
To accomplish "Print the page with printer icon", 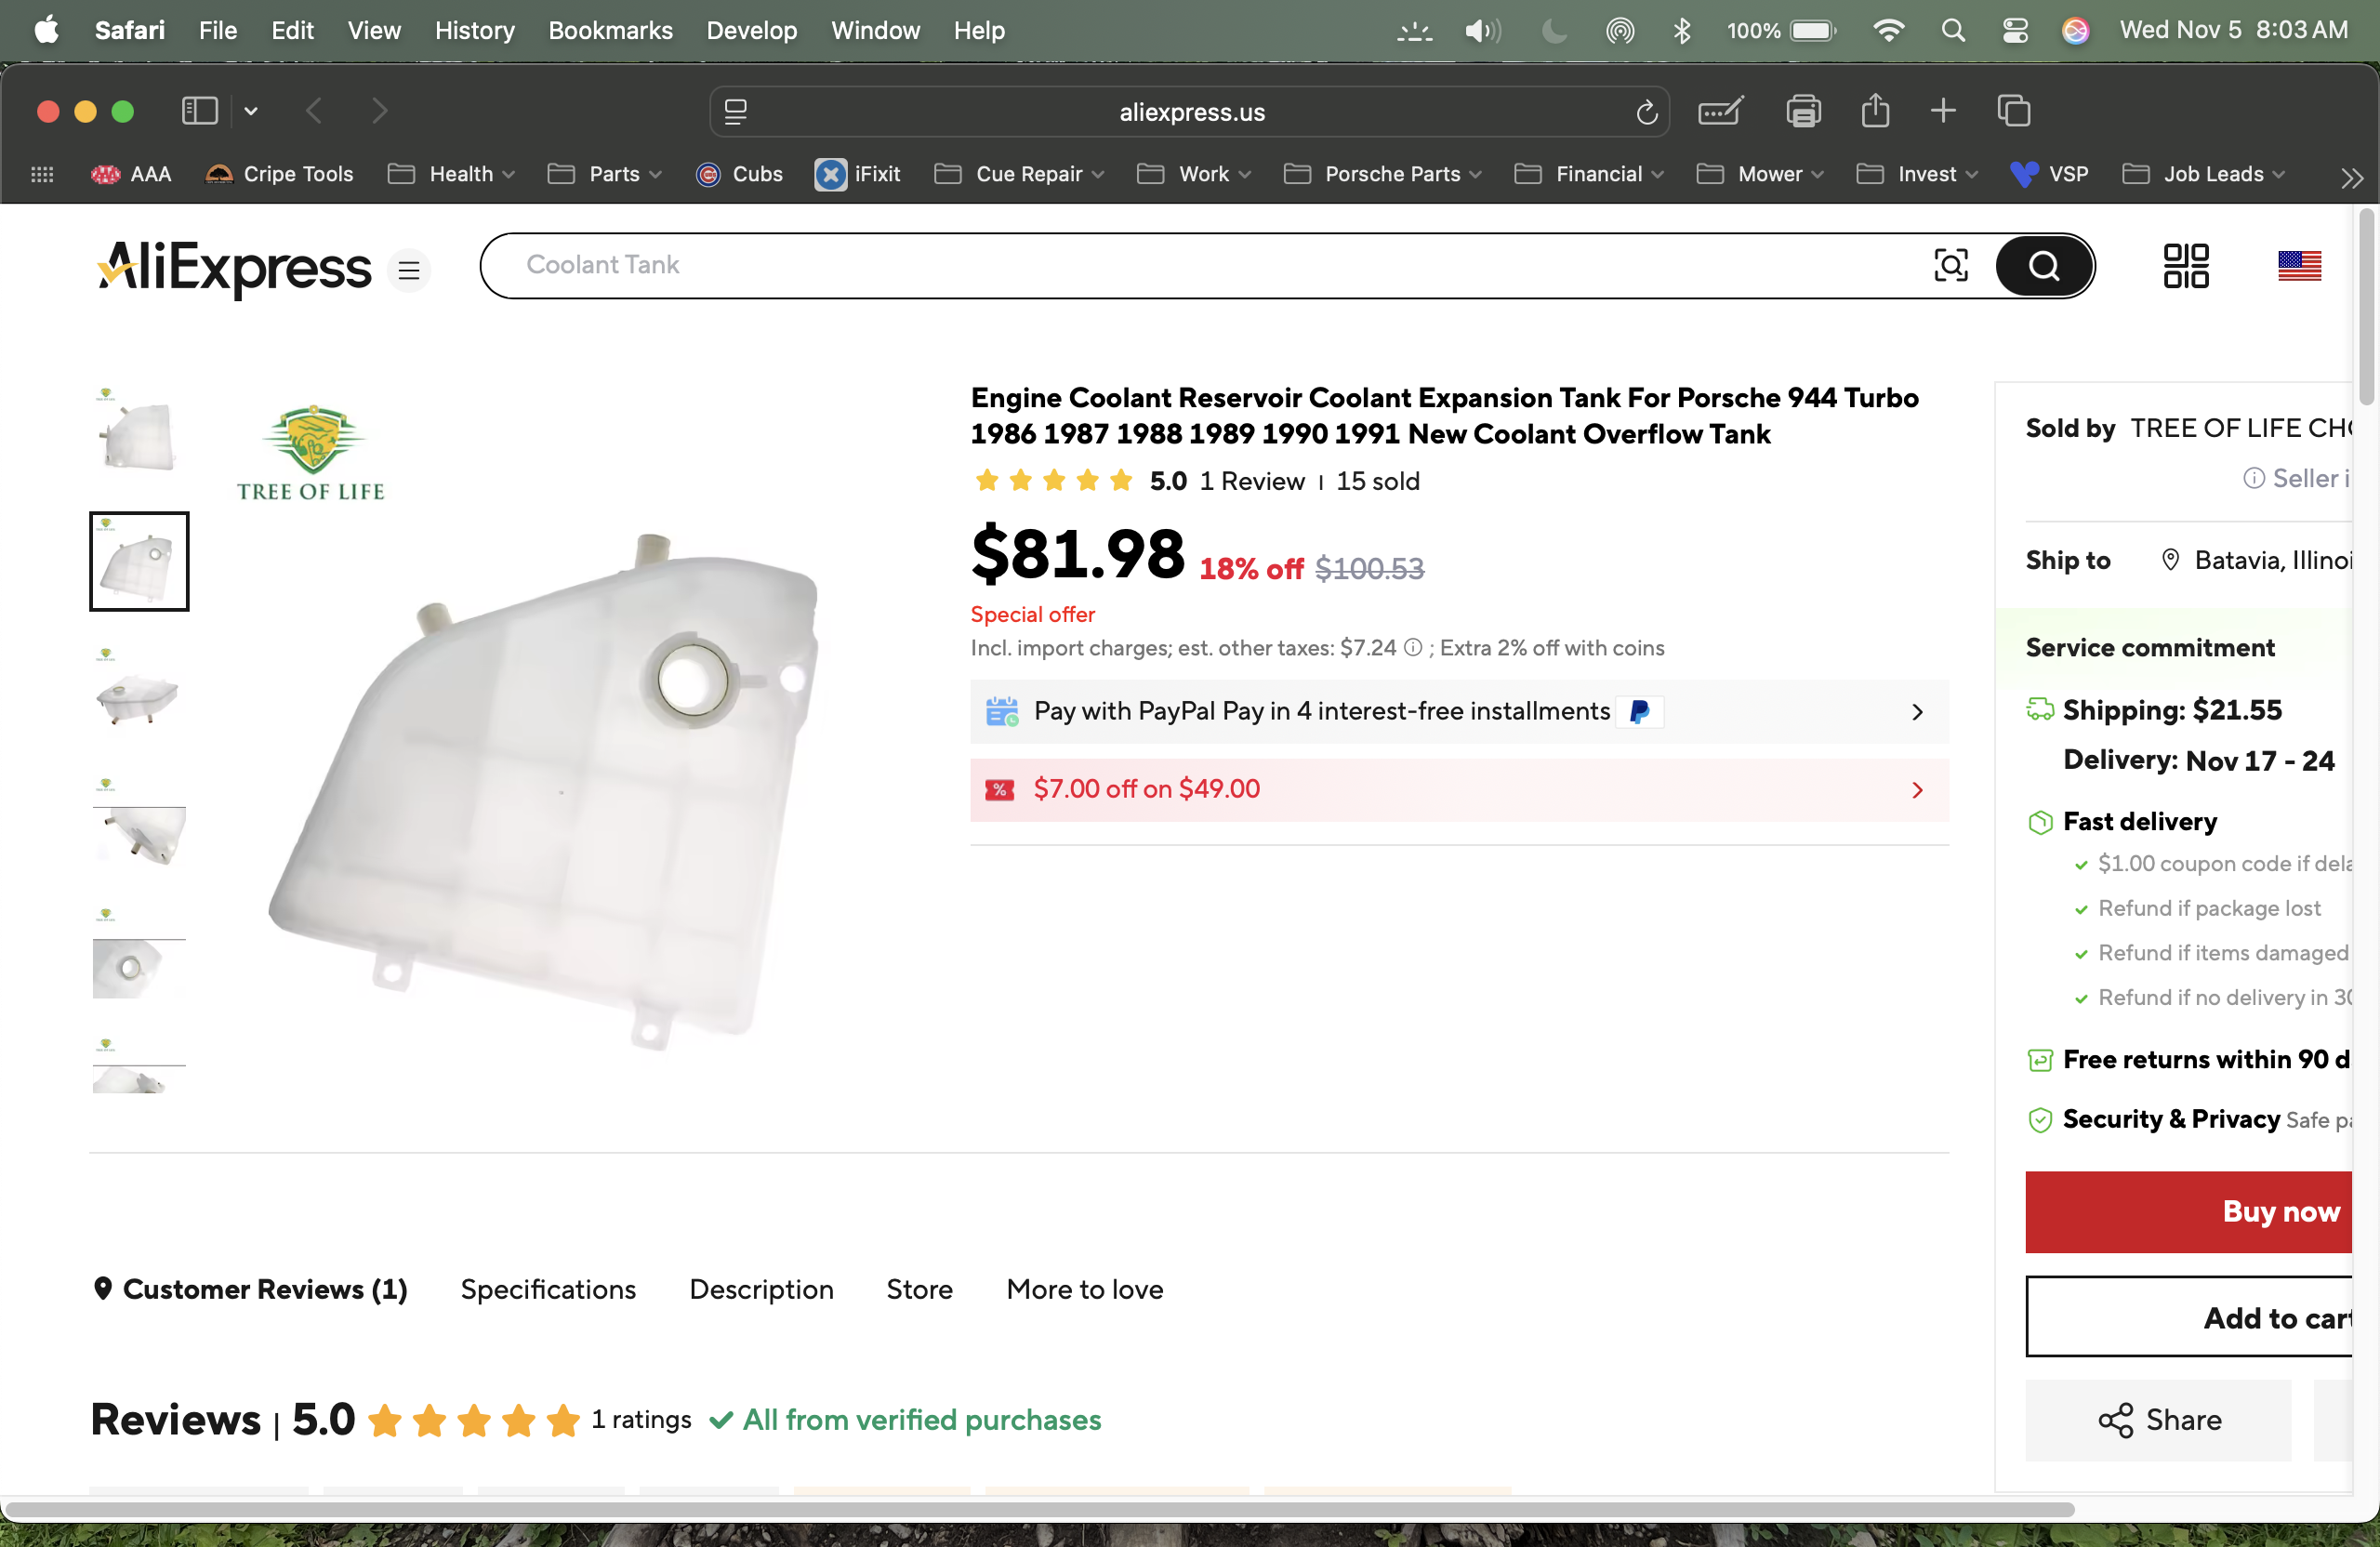I will (1803, 111).
